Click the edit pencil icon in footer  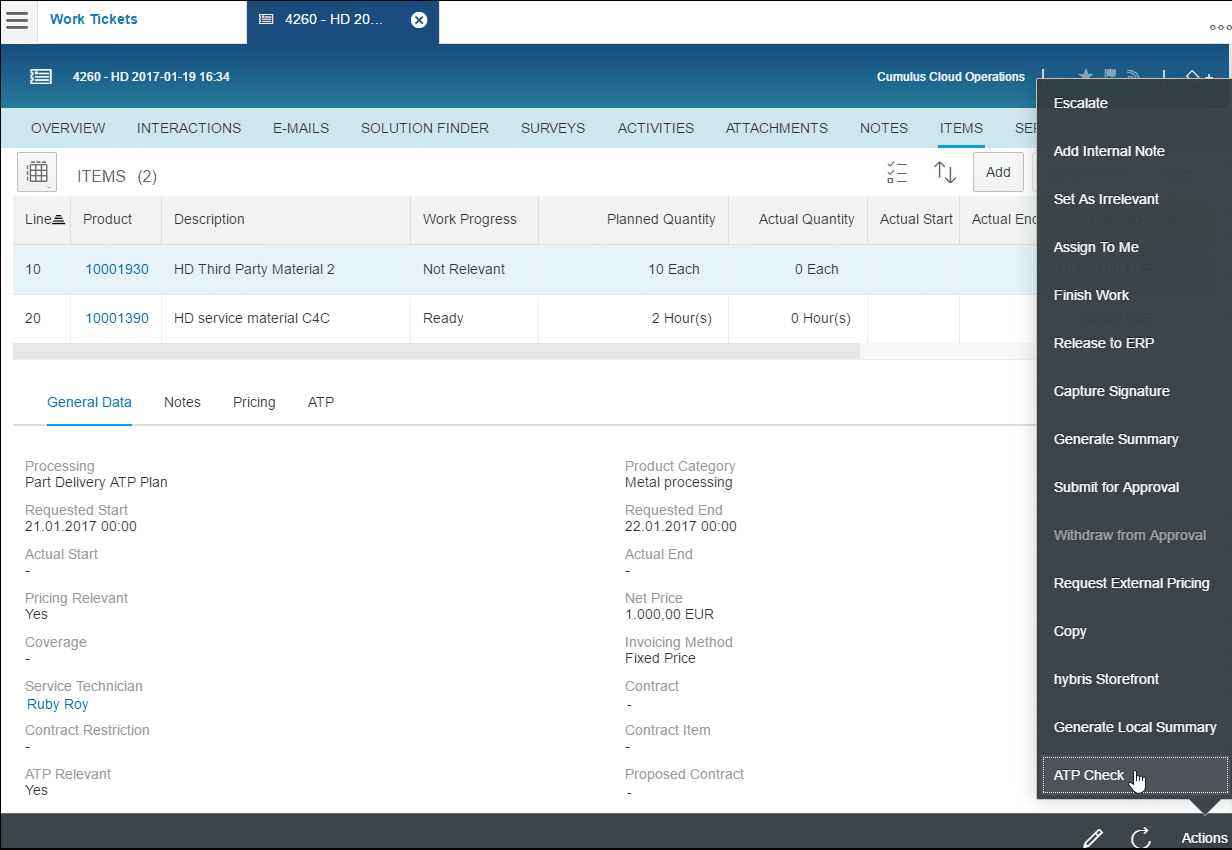(x=1093, y=837)
